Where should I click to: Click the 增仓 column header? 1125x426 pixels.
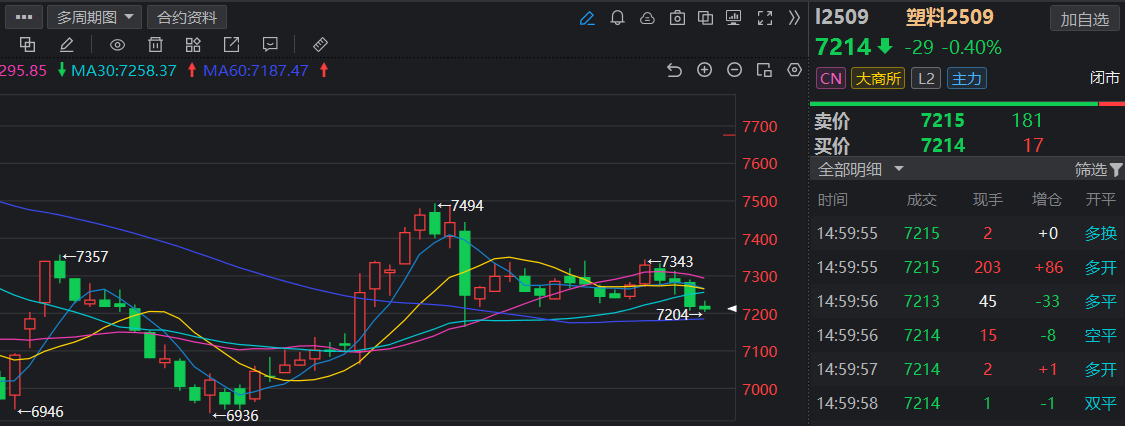[1047, 199]
